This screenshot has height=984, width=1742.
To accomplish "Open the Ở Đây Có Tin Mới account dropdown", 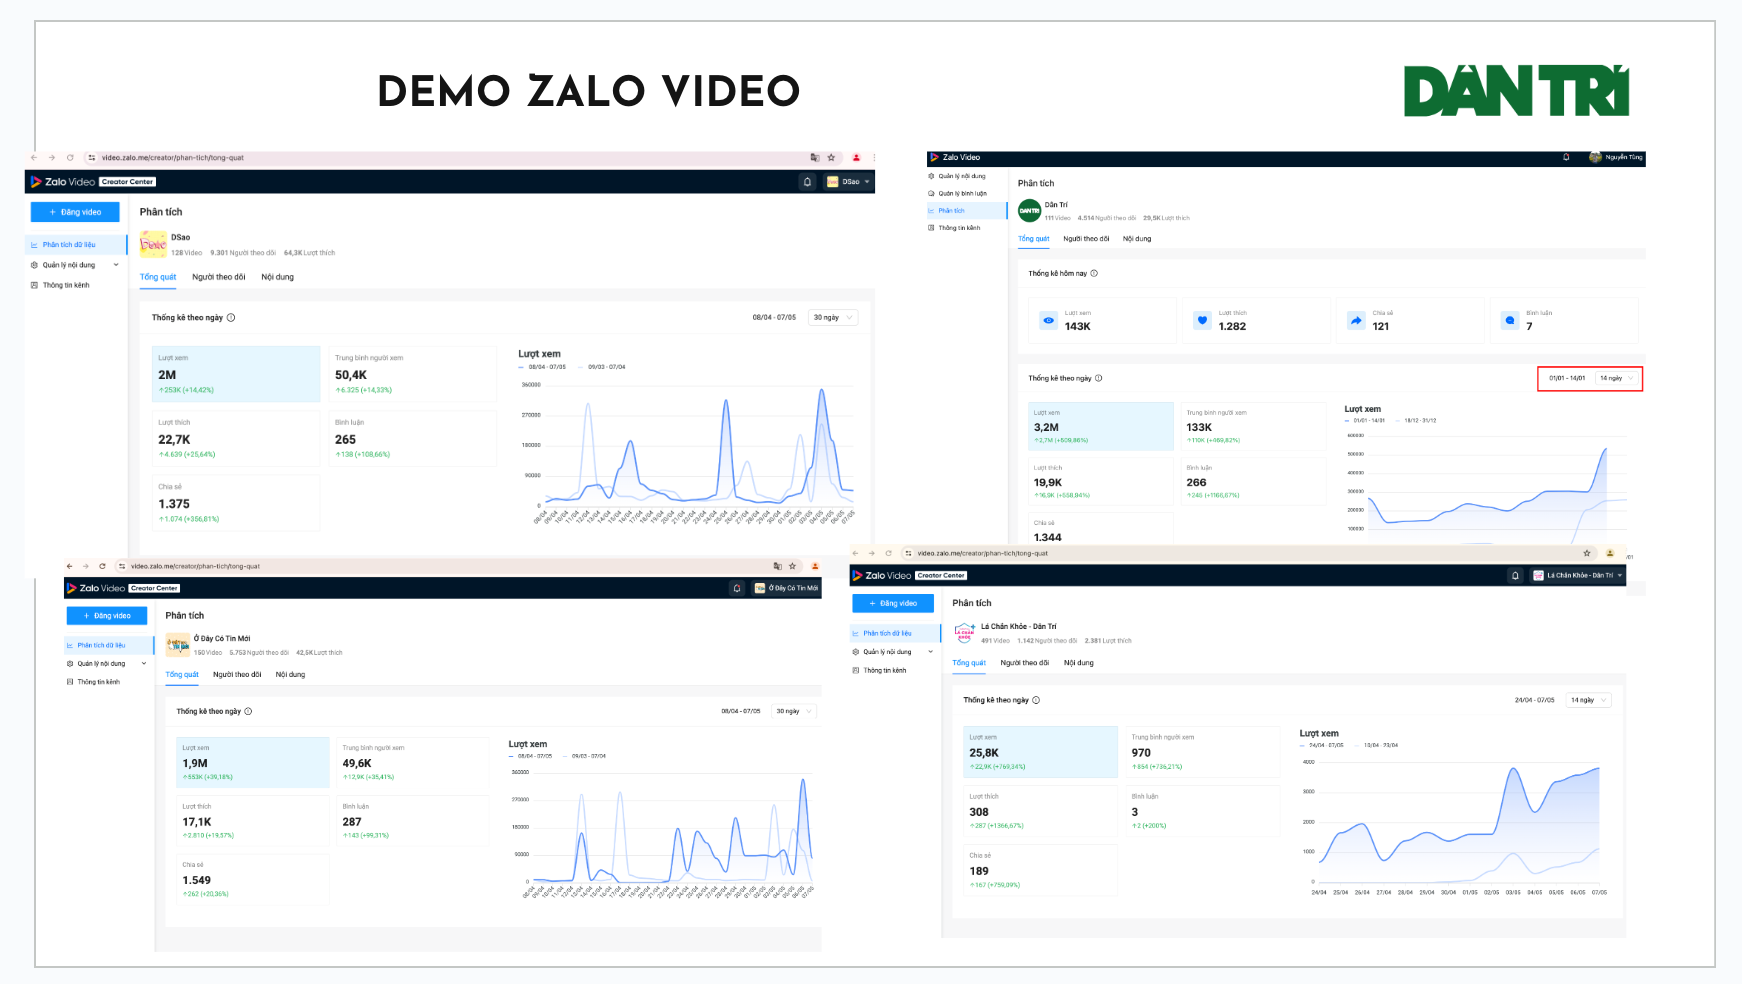I will 787,588.
